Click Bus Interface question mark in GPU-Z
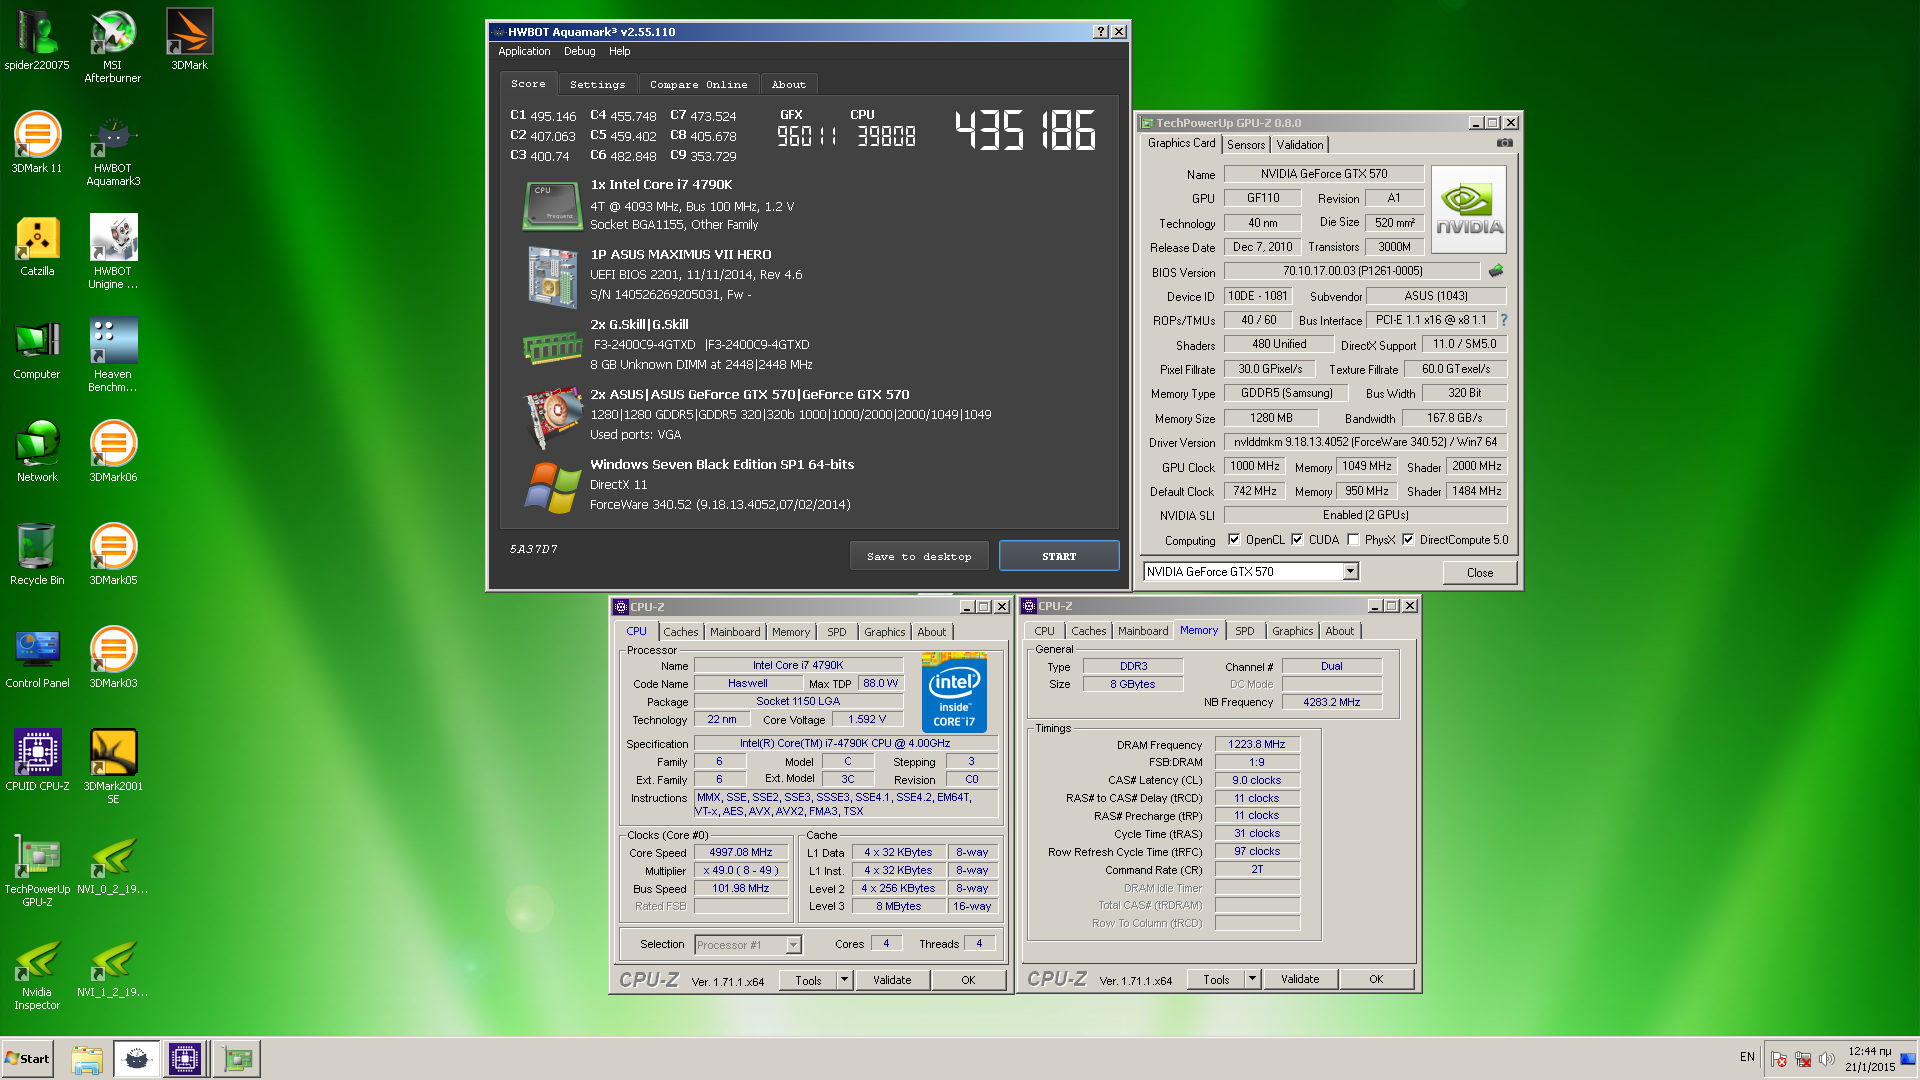Viewport: 1920px width, 1080px height. tap(1503, 320)
